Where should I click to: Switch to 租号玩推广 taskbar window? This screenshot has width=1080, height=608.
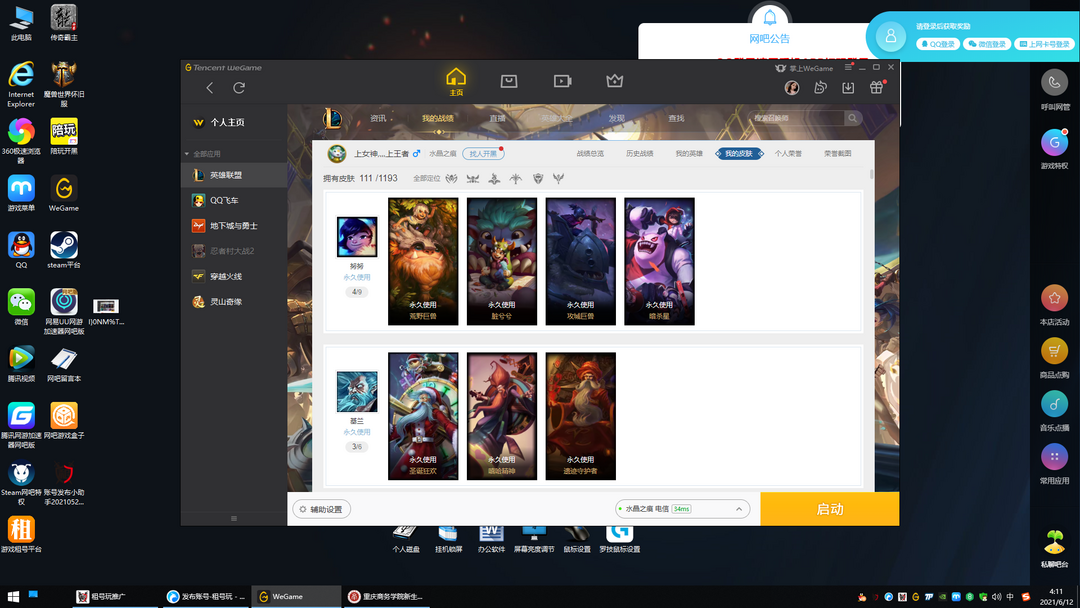pos(114,596)
